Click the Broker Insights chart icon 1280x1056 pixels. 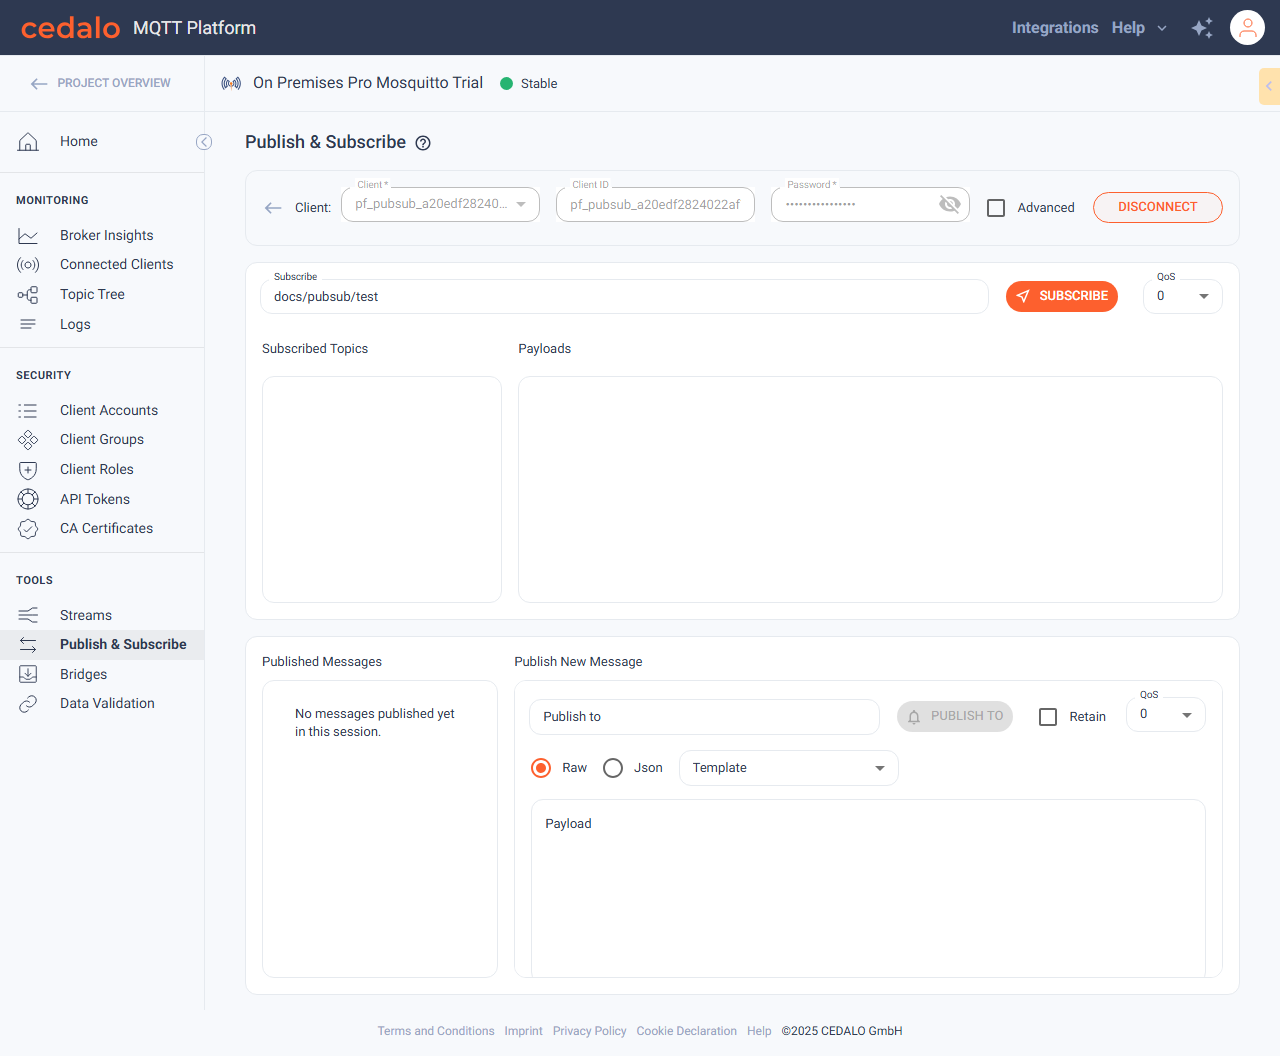click(28, 236)
